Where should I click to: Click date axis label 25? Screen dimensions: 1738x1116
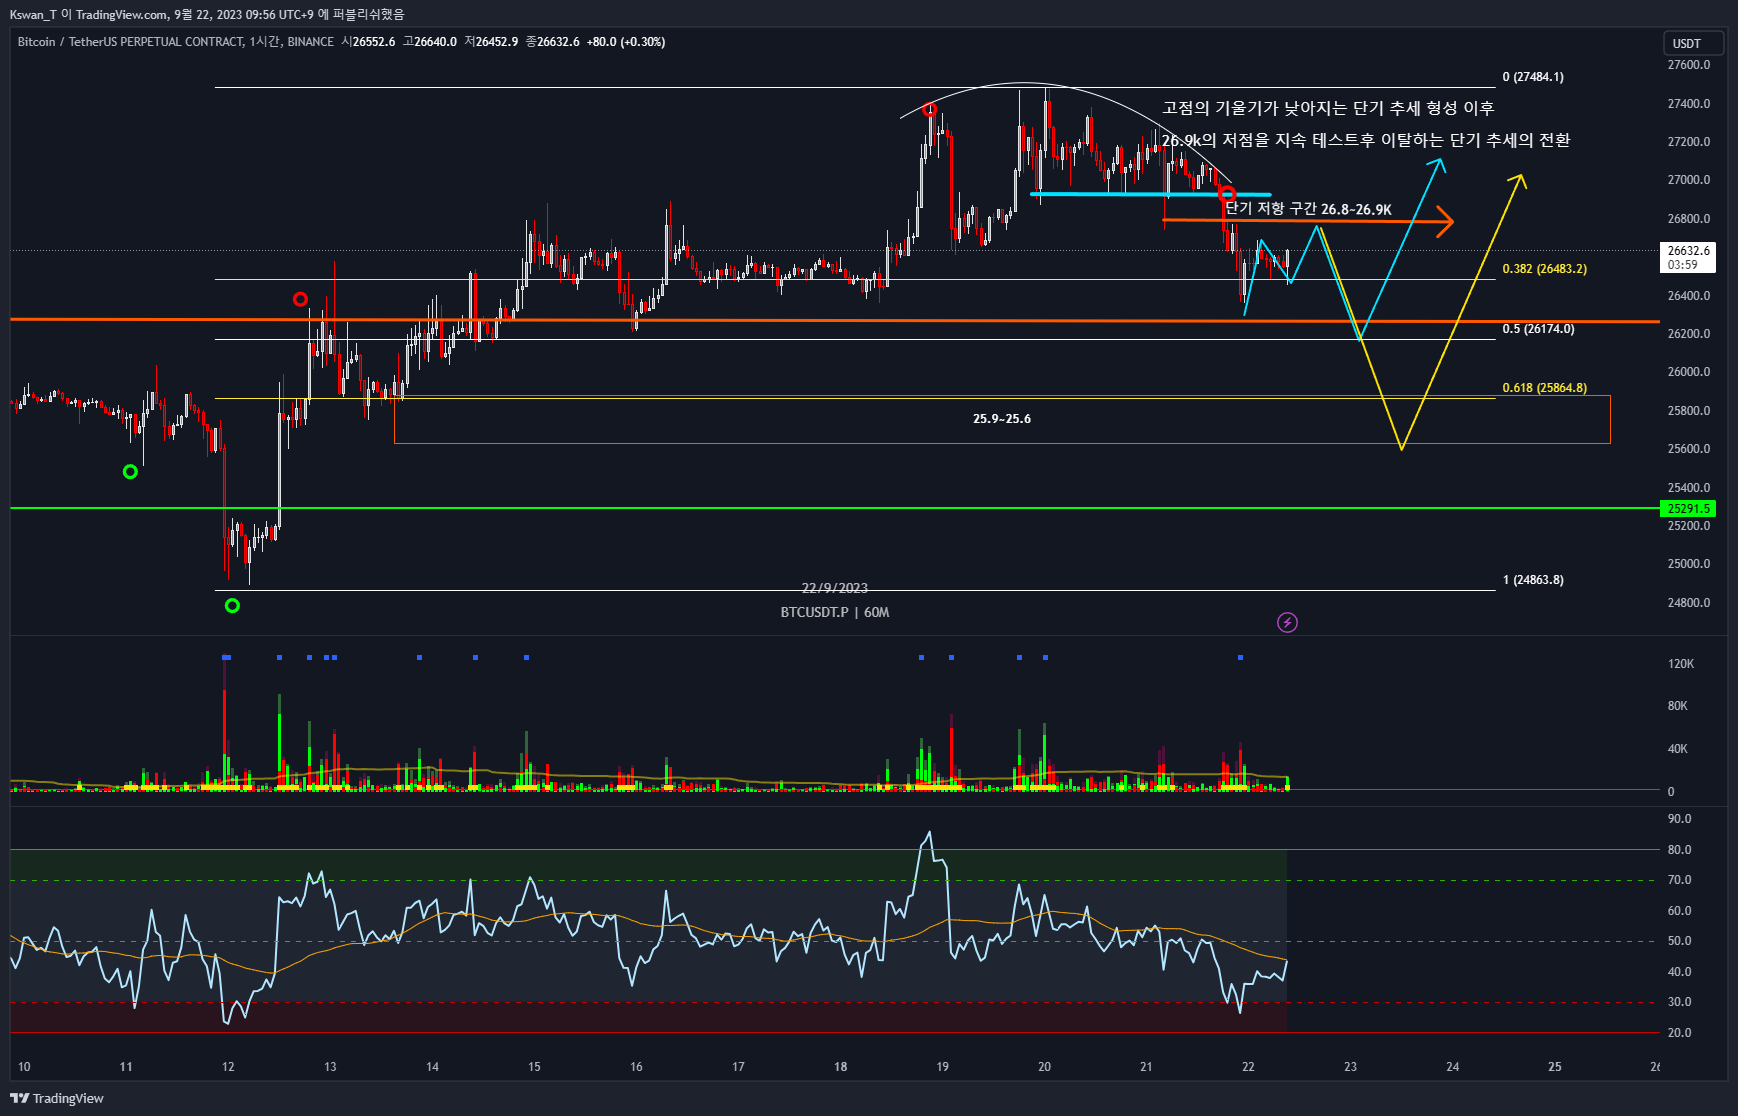tap(1555, 1067)
